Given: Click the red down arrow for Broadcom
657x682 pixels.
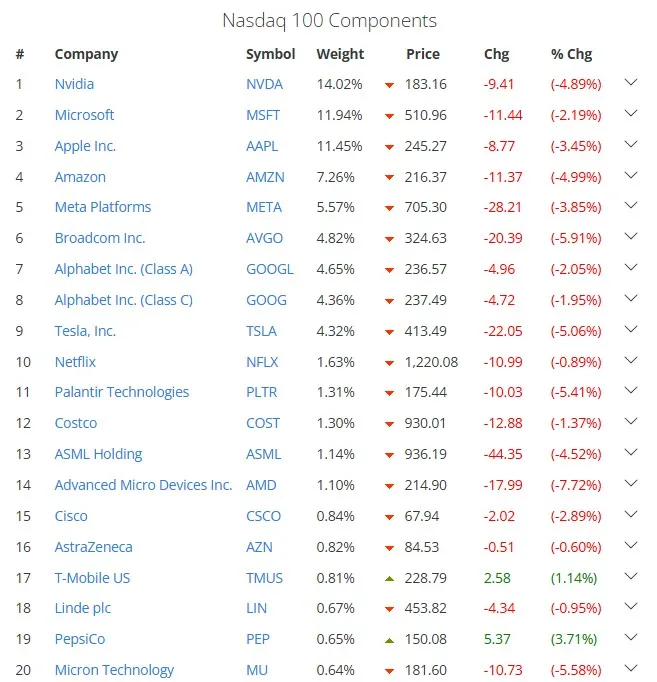Looking at the screenshot, I should coord(389,239).
